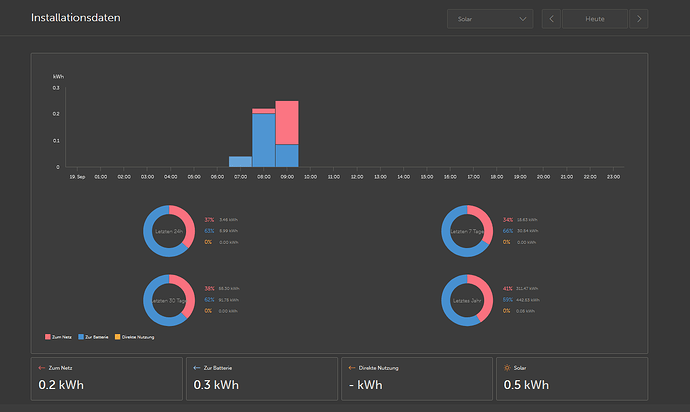Click the kWh label on the y-axis

tap(58, 77)
